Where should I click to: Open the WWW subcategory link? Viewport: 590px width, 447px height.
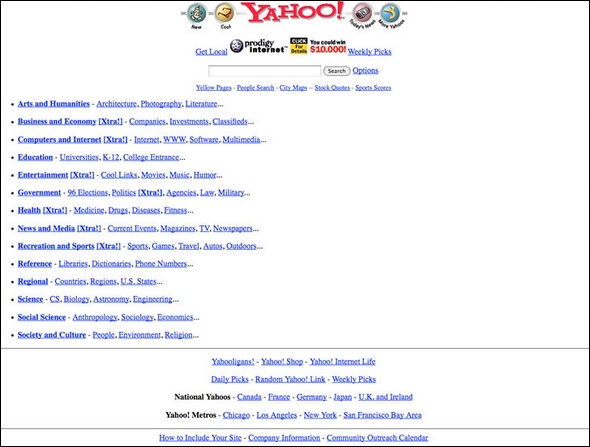tap(174, 140)
